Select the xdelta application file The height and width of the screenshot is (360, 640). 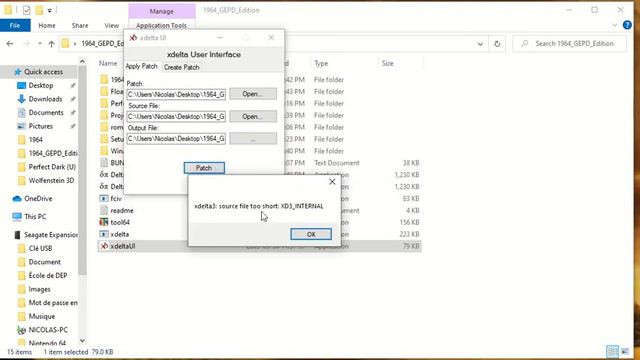coord(119,234)
